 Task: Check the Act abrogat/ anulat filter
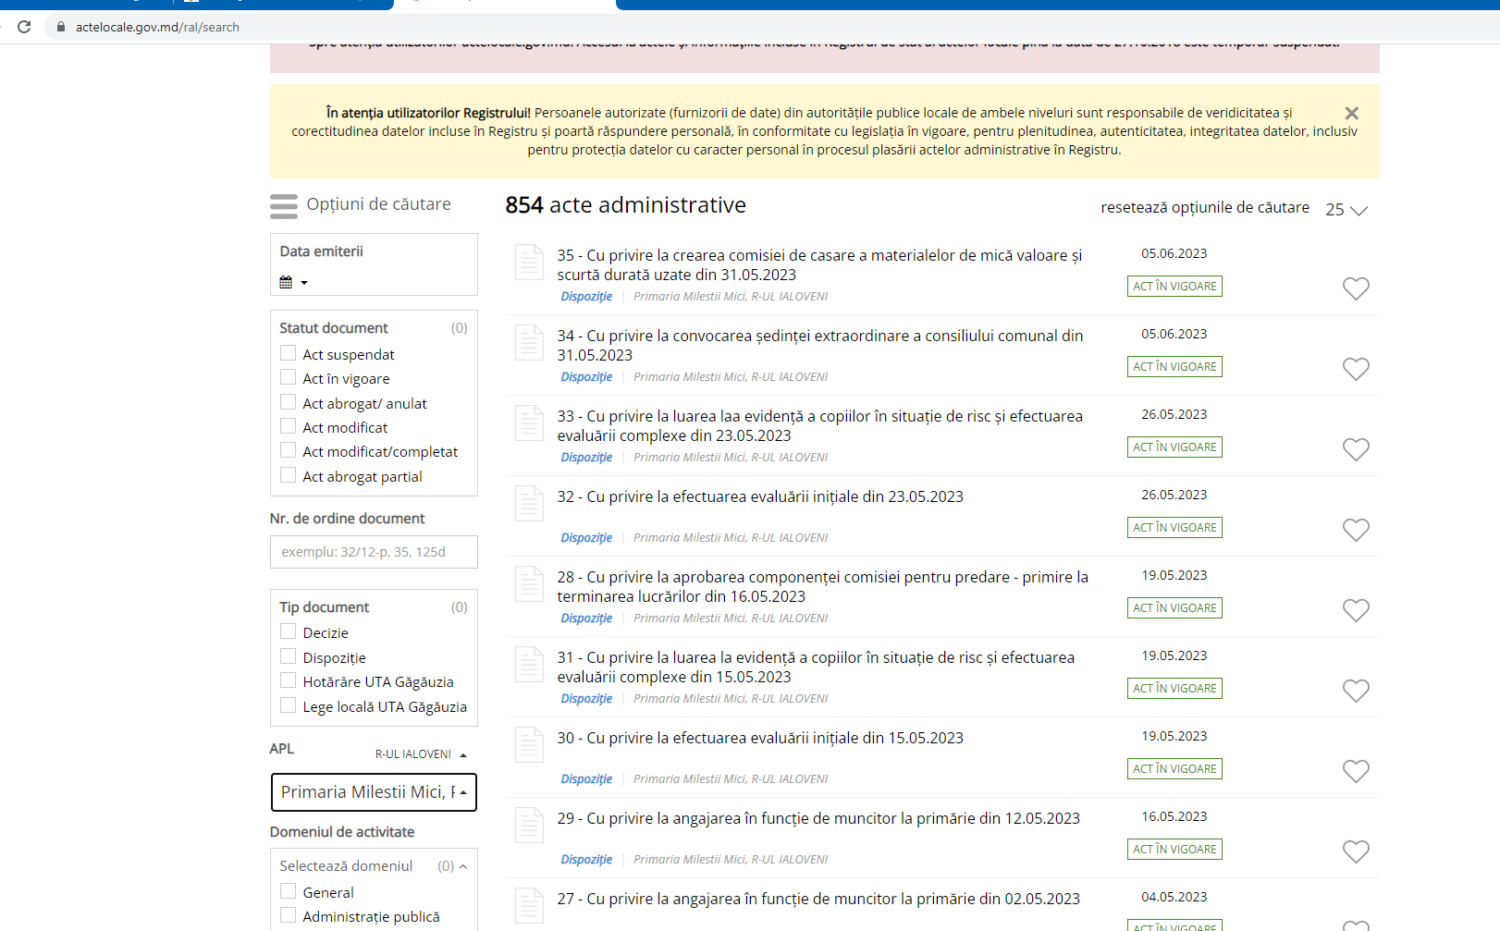[x=288, y=402]
